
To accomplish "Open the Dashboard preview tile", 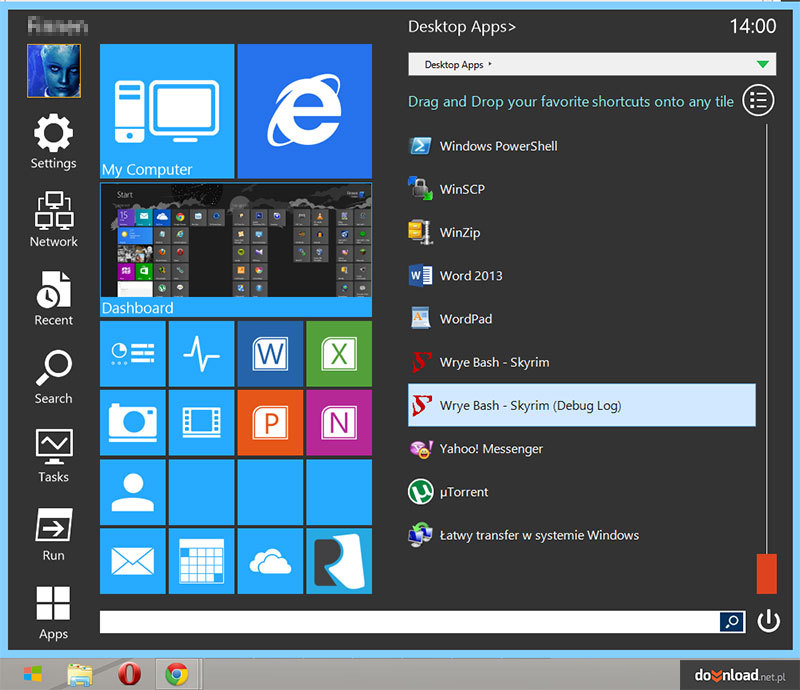I will click(x=236, y=250).
